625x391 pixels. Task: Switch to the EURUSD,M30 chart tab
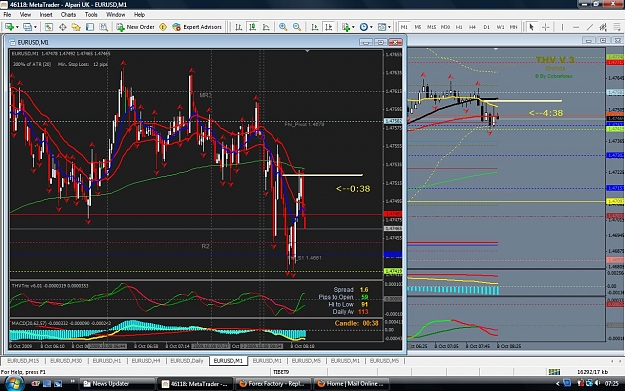click(x=66, y=361)
